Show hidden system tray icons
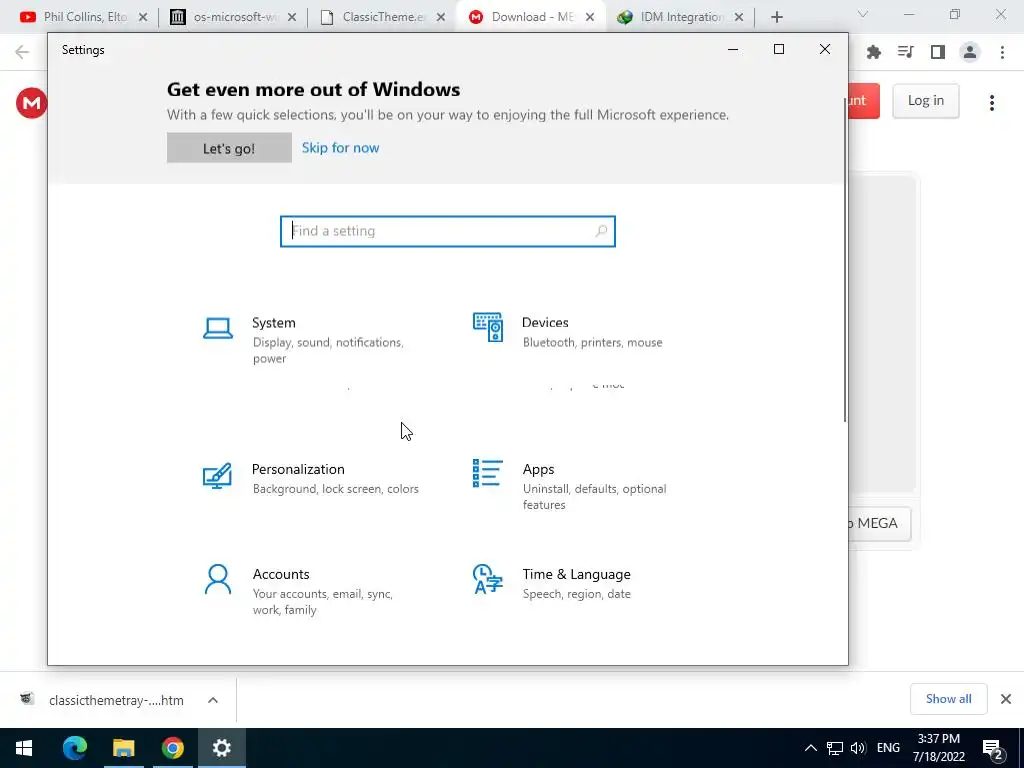The image size is (1024, 768). click(x=810, y=748)
